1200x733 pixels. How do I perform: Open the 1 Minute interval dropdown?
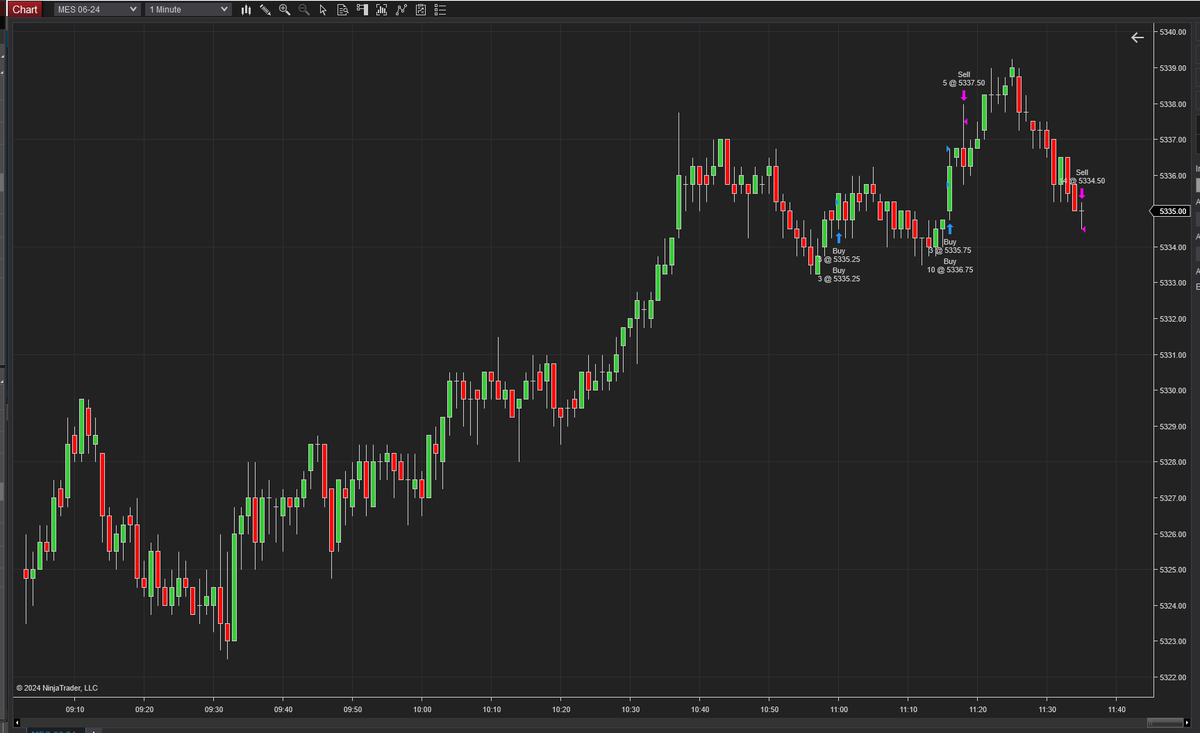tap(188, 9)
